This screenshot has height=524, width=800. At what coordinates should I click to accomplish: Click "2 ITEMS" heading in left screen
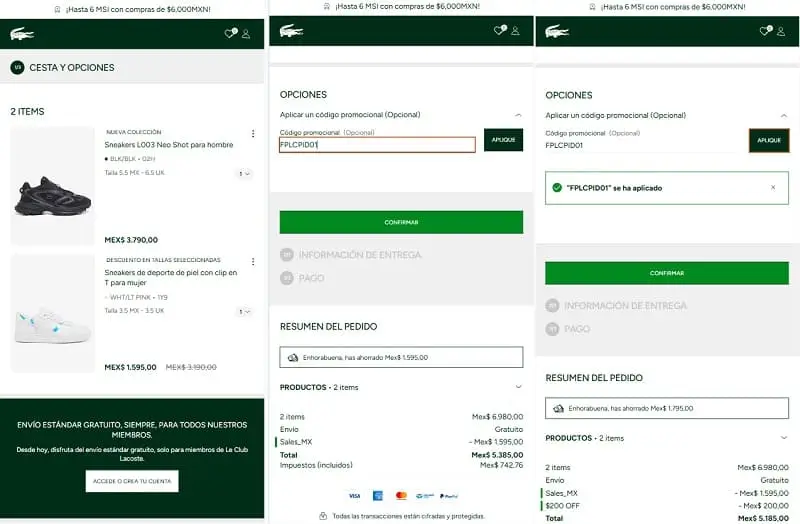click(x=28, y=111)
